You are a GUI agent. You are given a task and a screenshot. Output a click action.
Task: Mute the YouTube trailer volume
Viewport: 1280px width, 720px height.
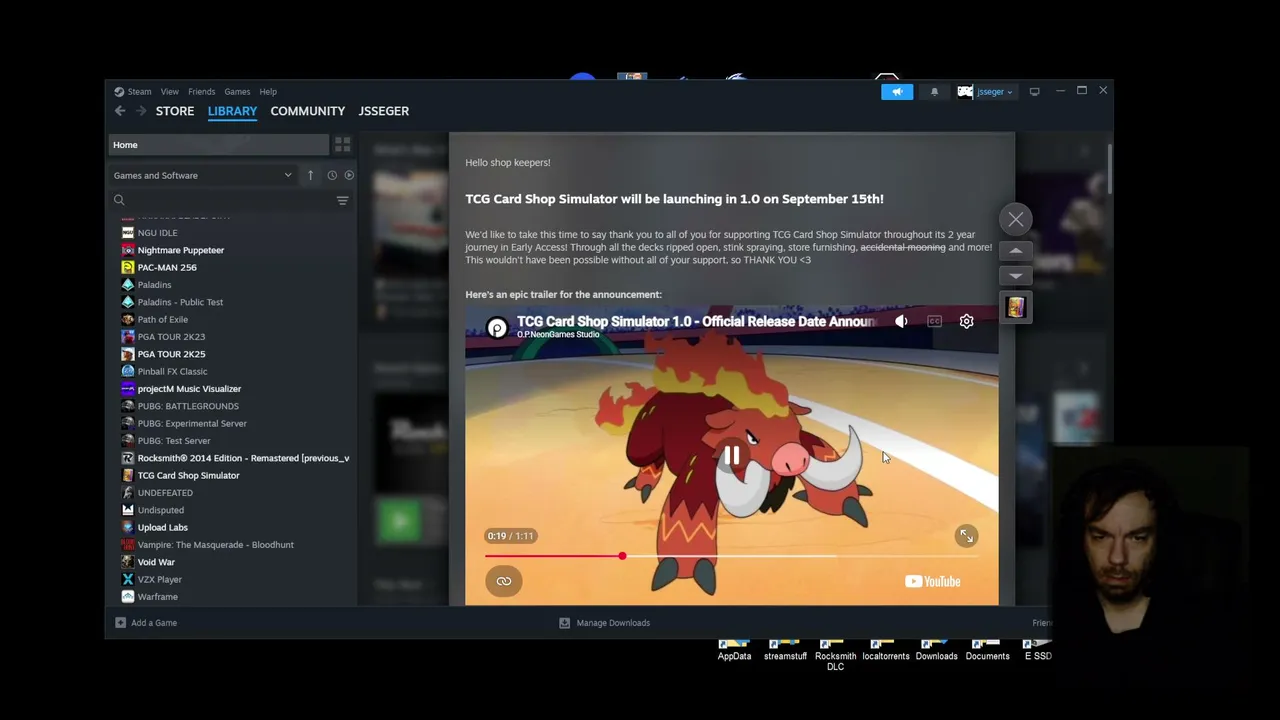(901, 321)
